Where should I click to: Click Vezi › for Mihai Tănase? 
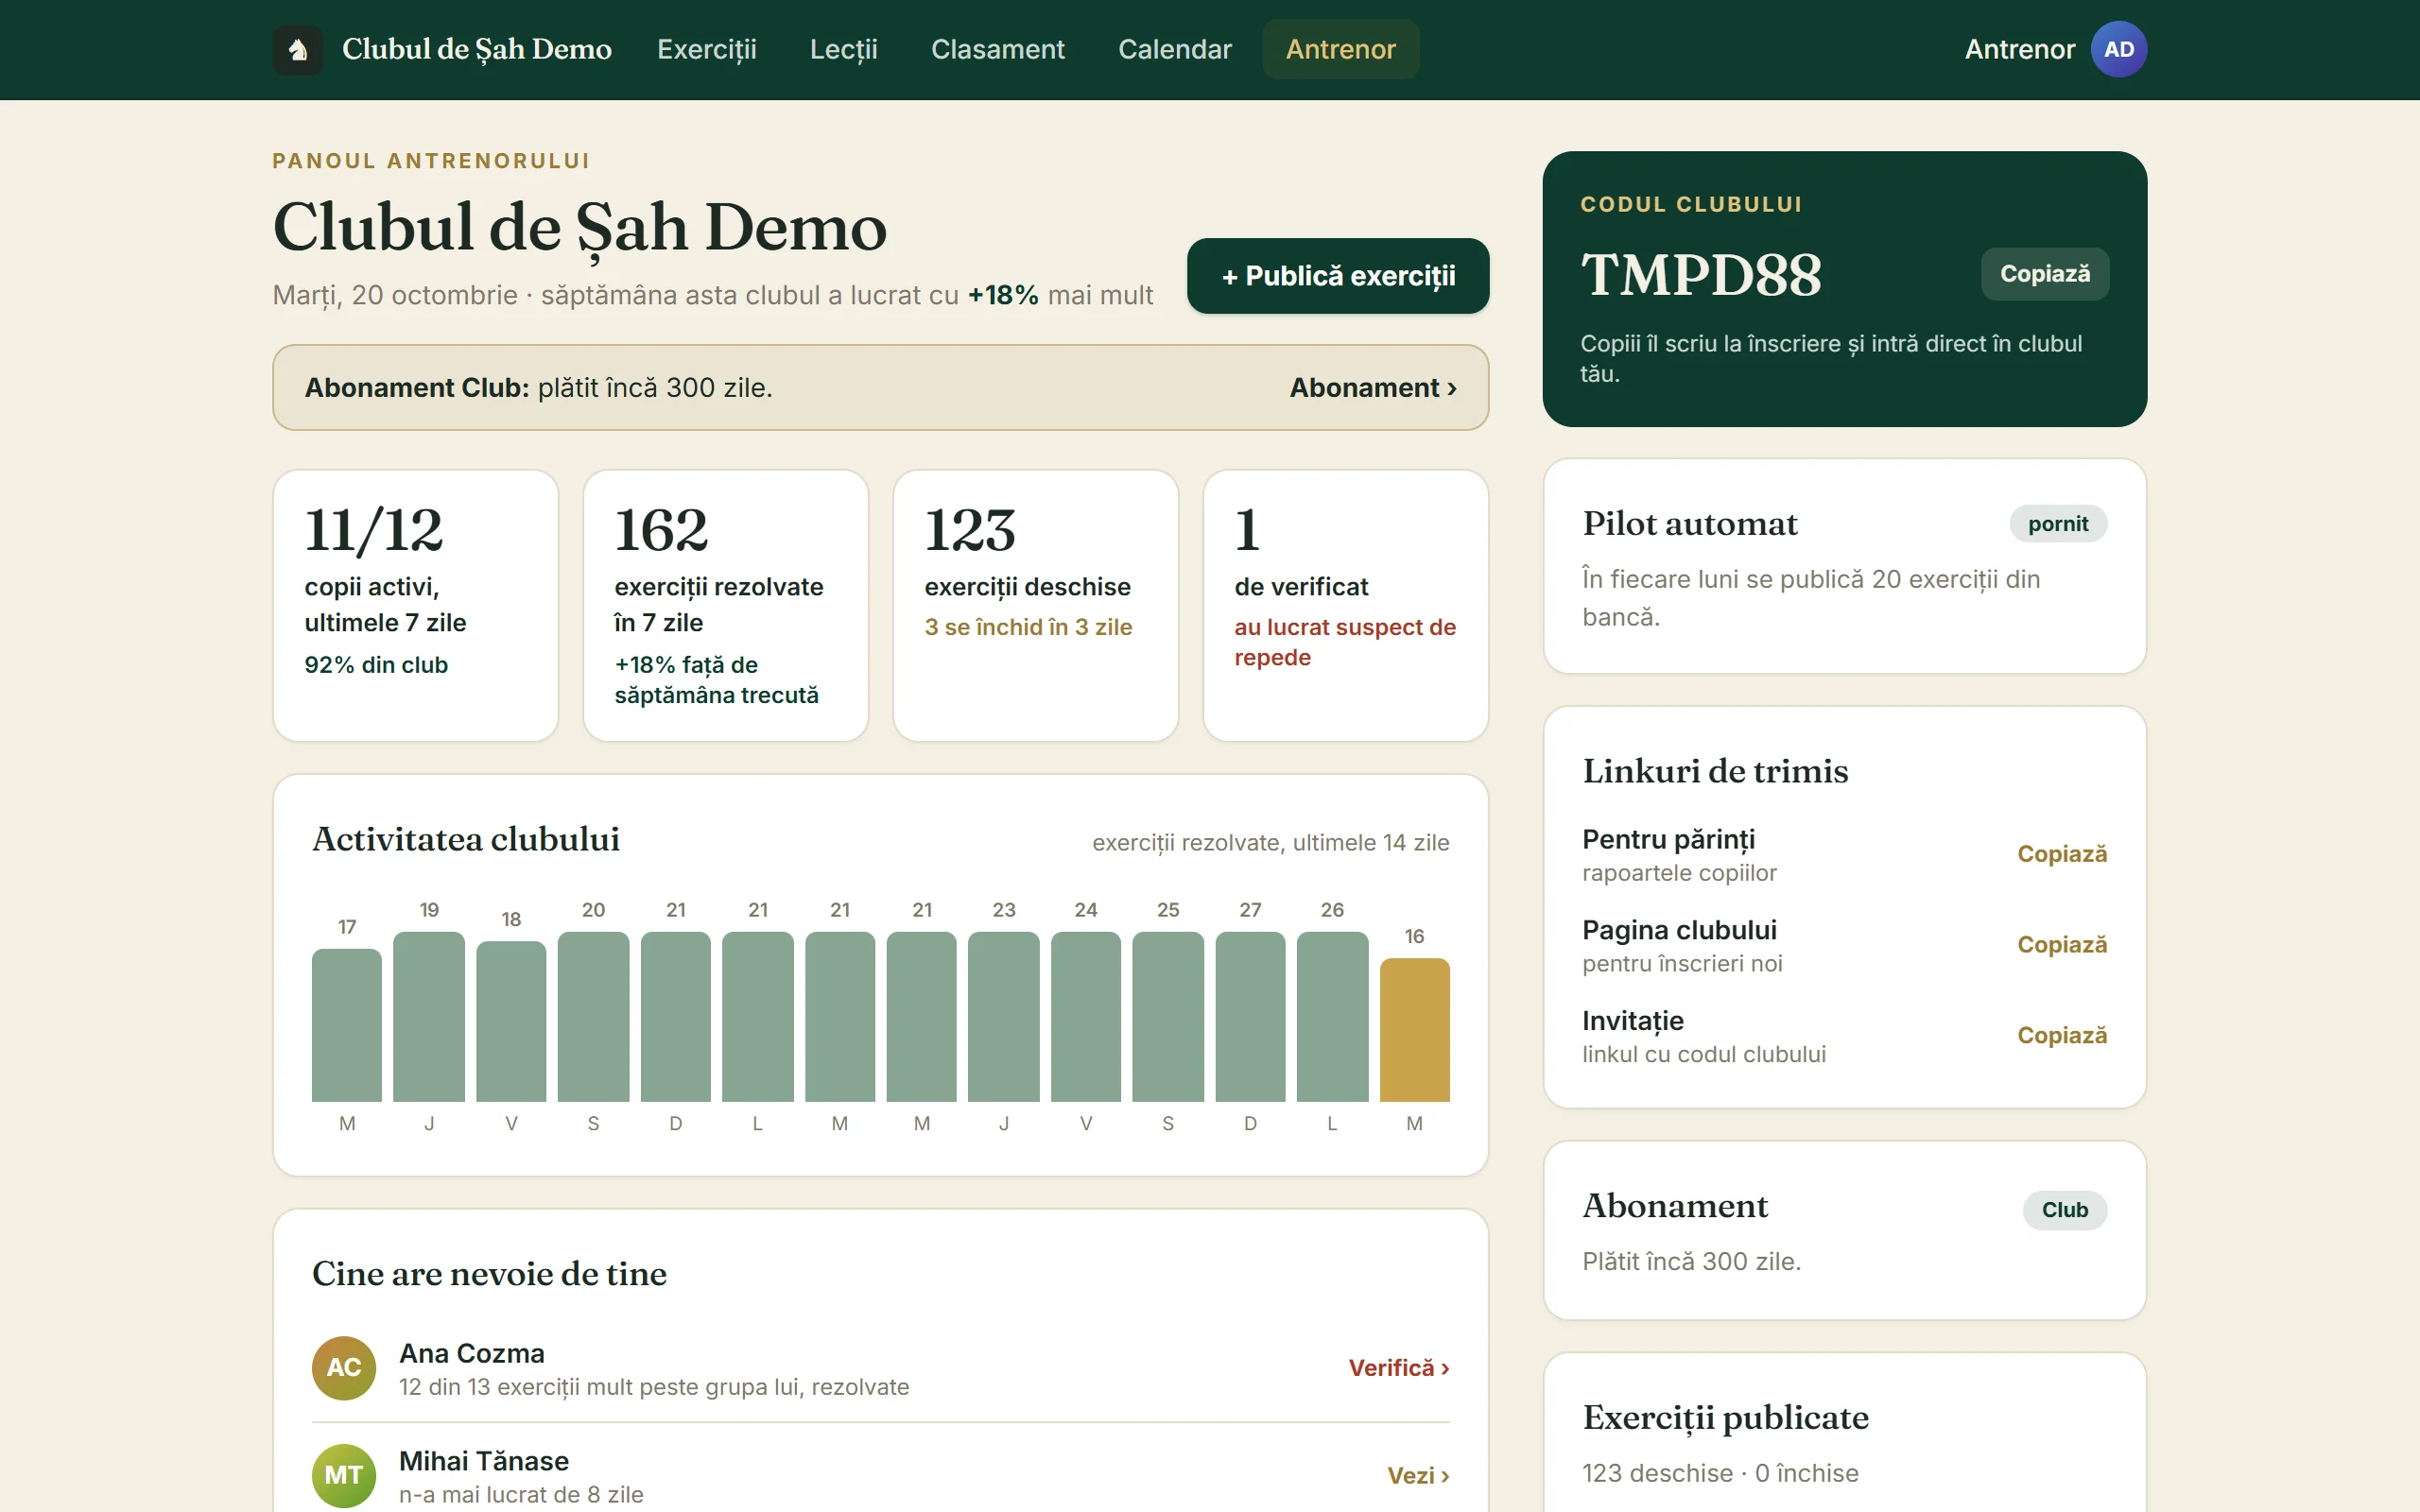pyautogui.click(x=1417, y=1476)
